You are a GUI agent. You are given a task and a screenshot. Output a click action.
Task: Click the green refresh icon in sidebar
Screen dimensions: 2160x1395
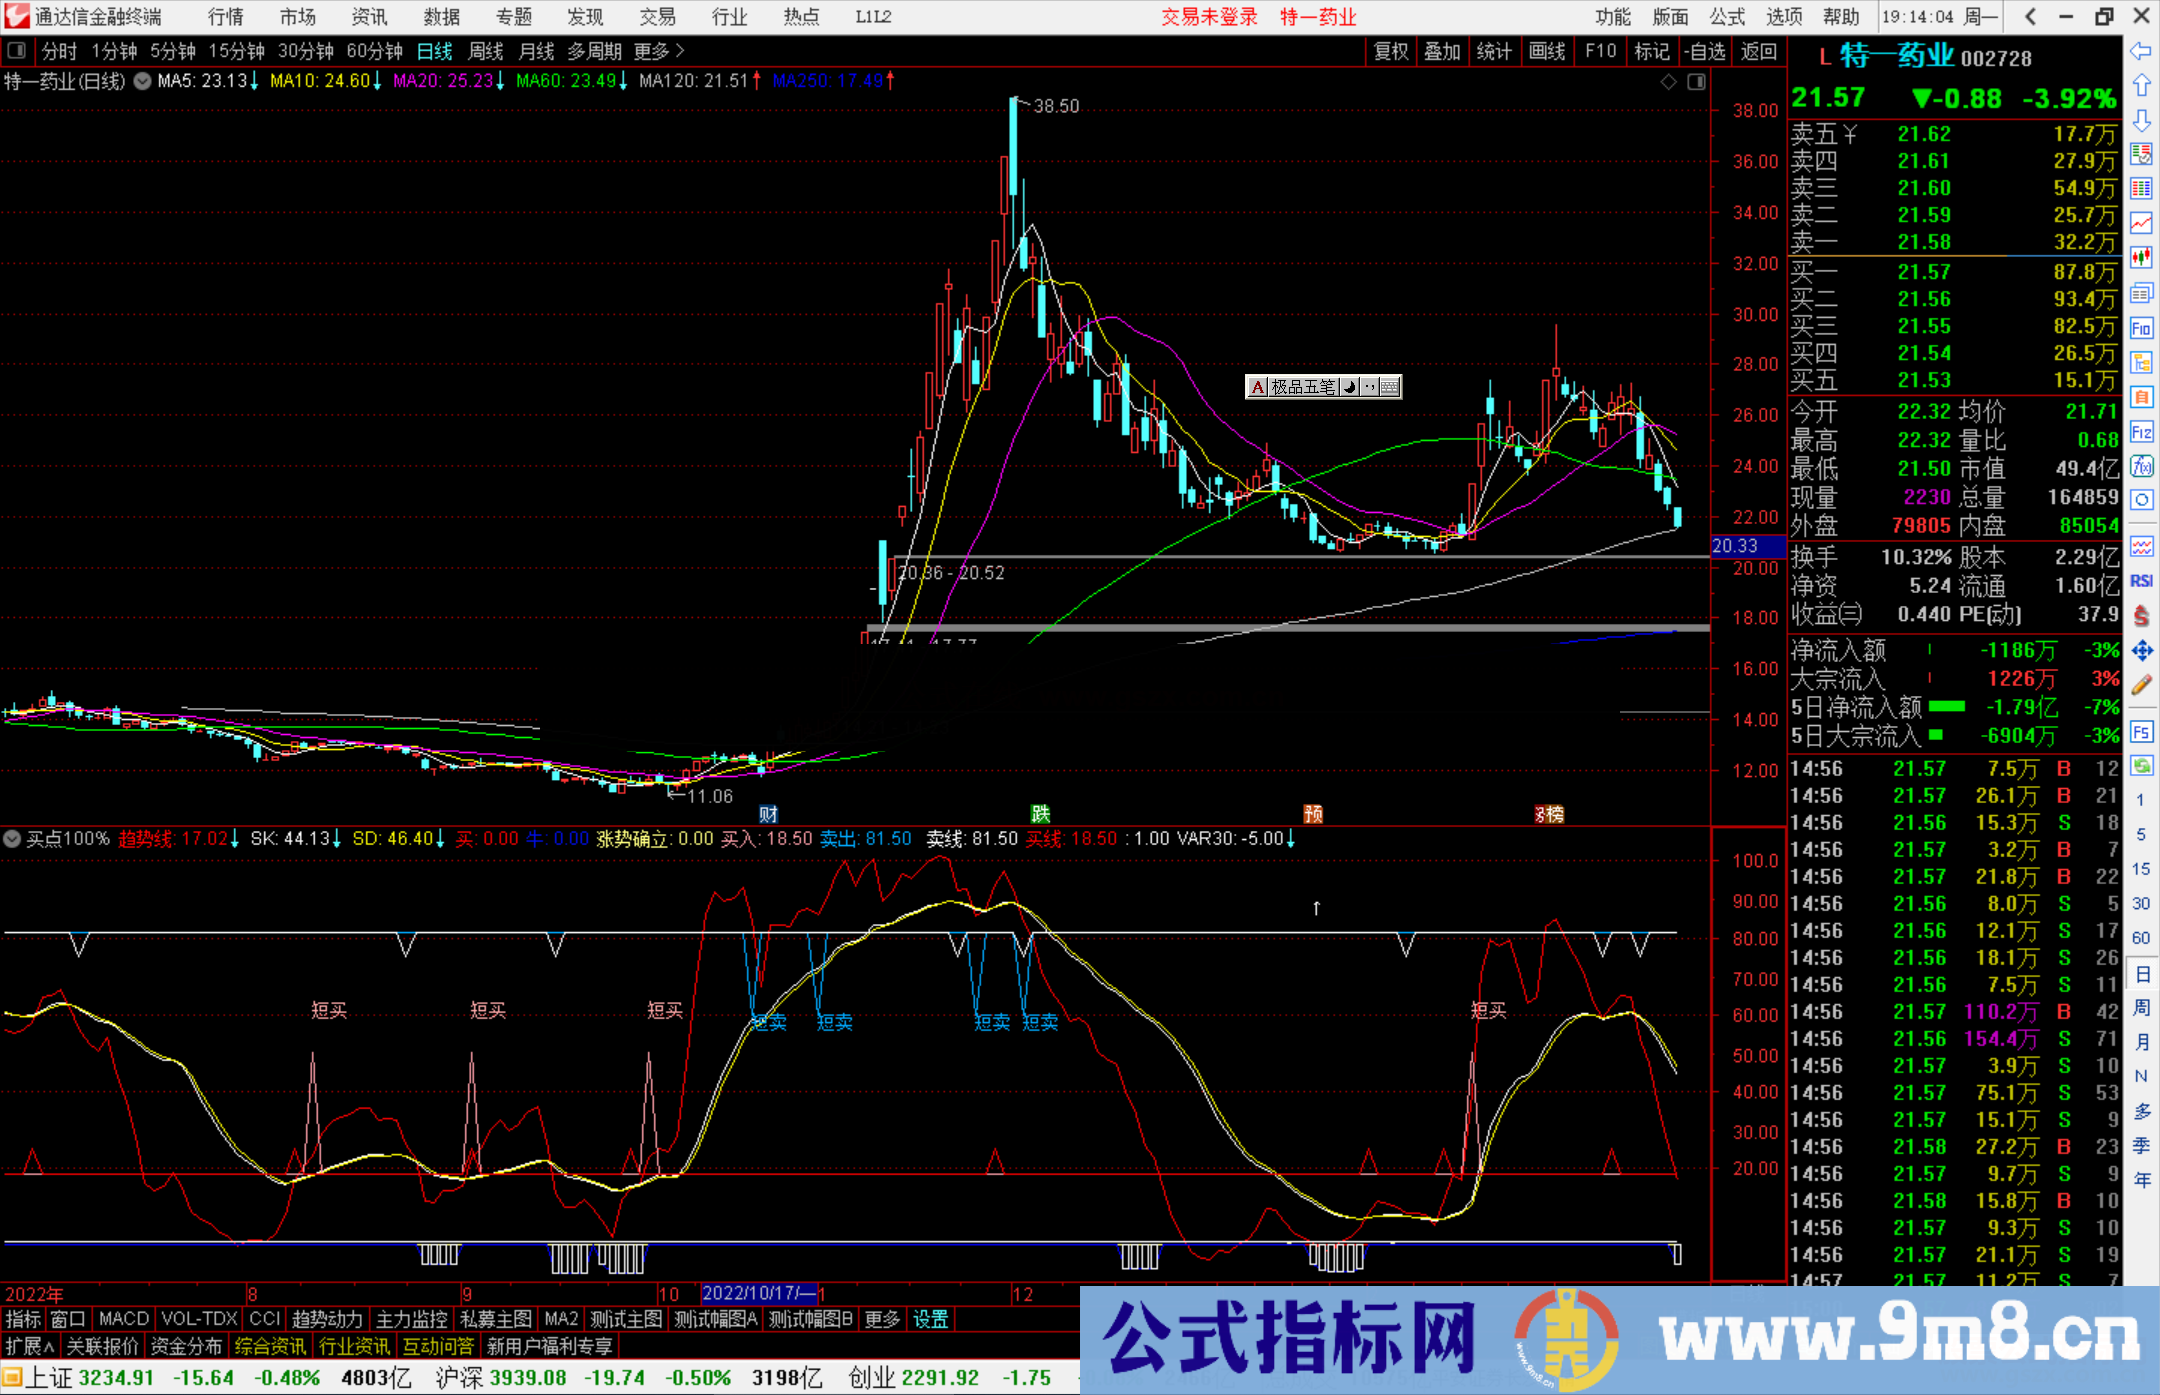click(2141, 766)
